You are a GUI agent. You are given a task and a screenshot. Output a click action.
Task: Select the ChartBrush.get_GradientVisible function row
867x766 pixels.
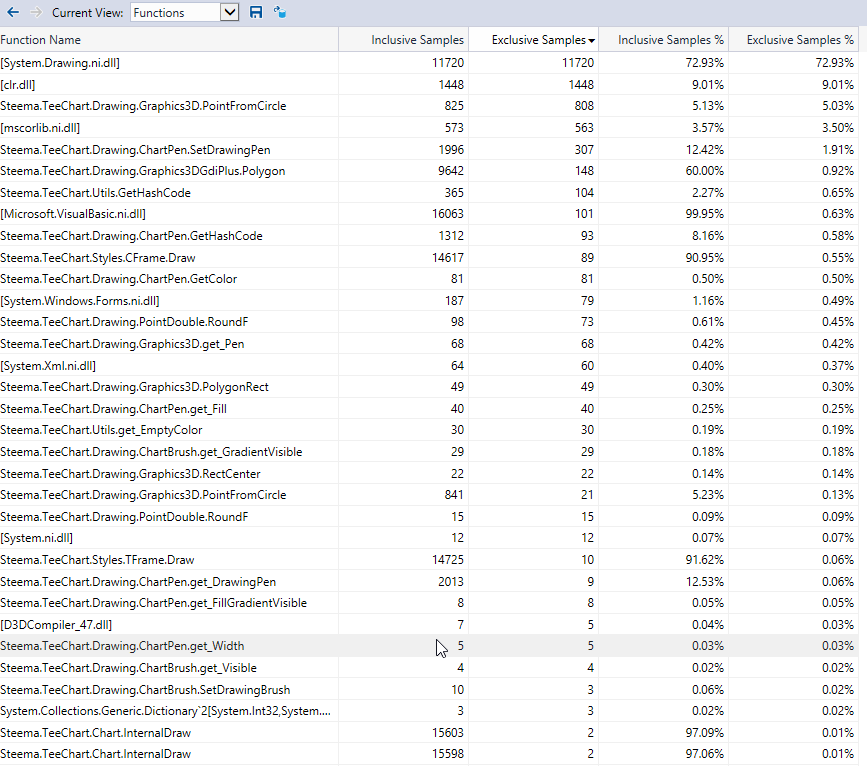(x=429, y=452)
